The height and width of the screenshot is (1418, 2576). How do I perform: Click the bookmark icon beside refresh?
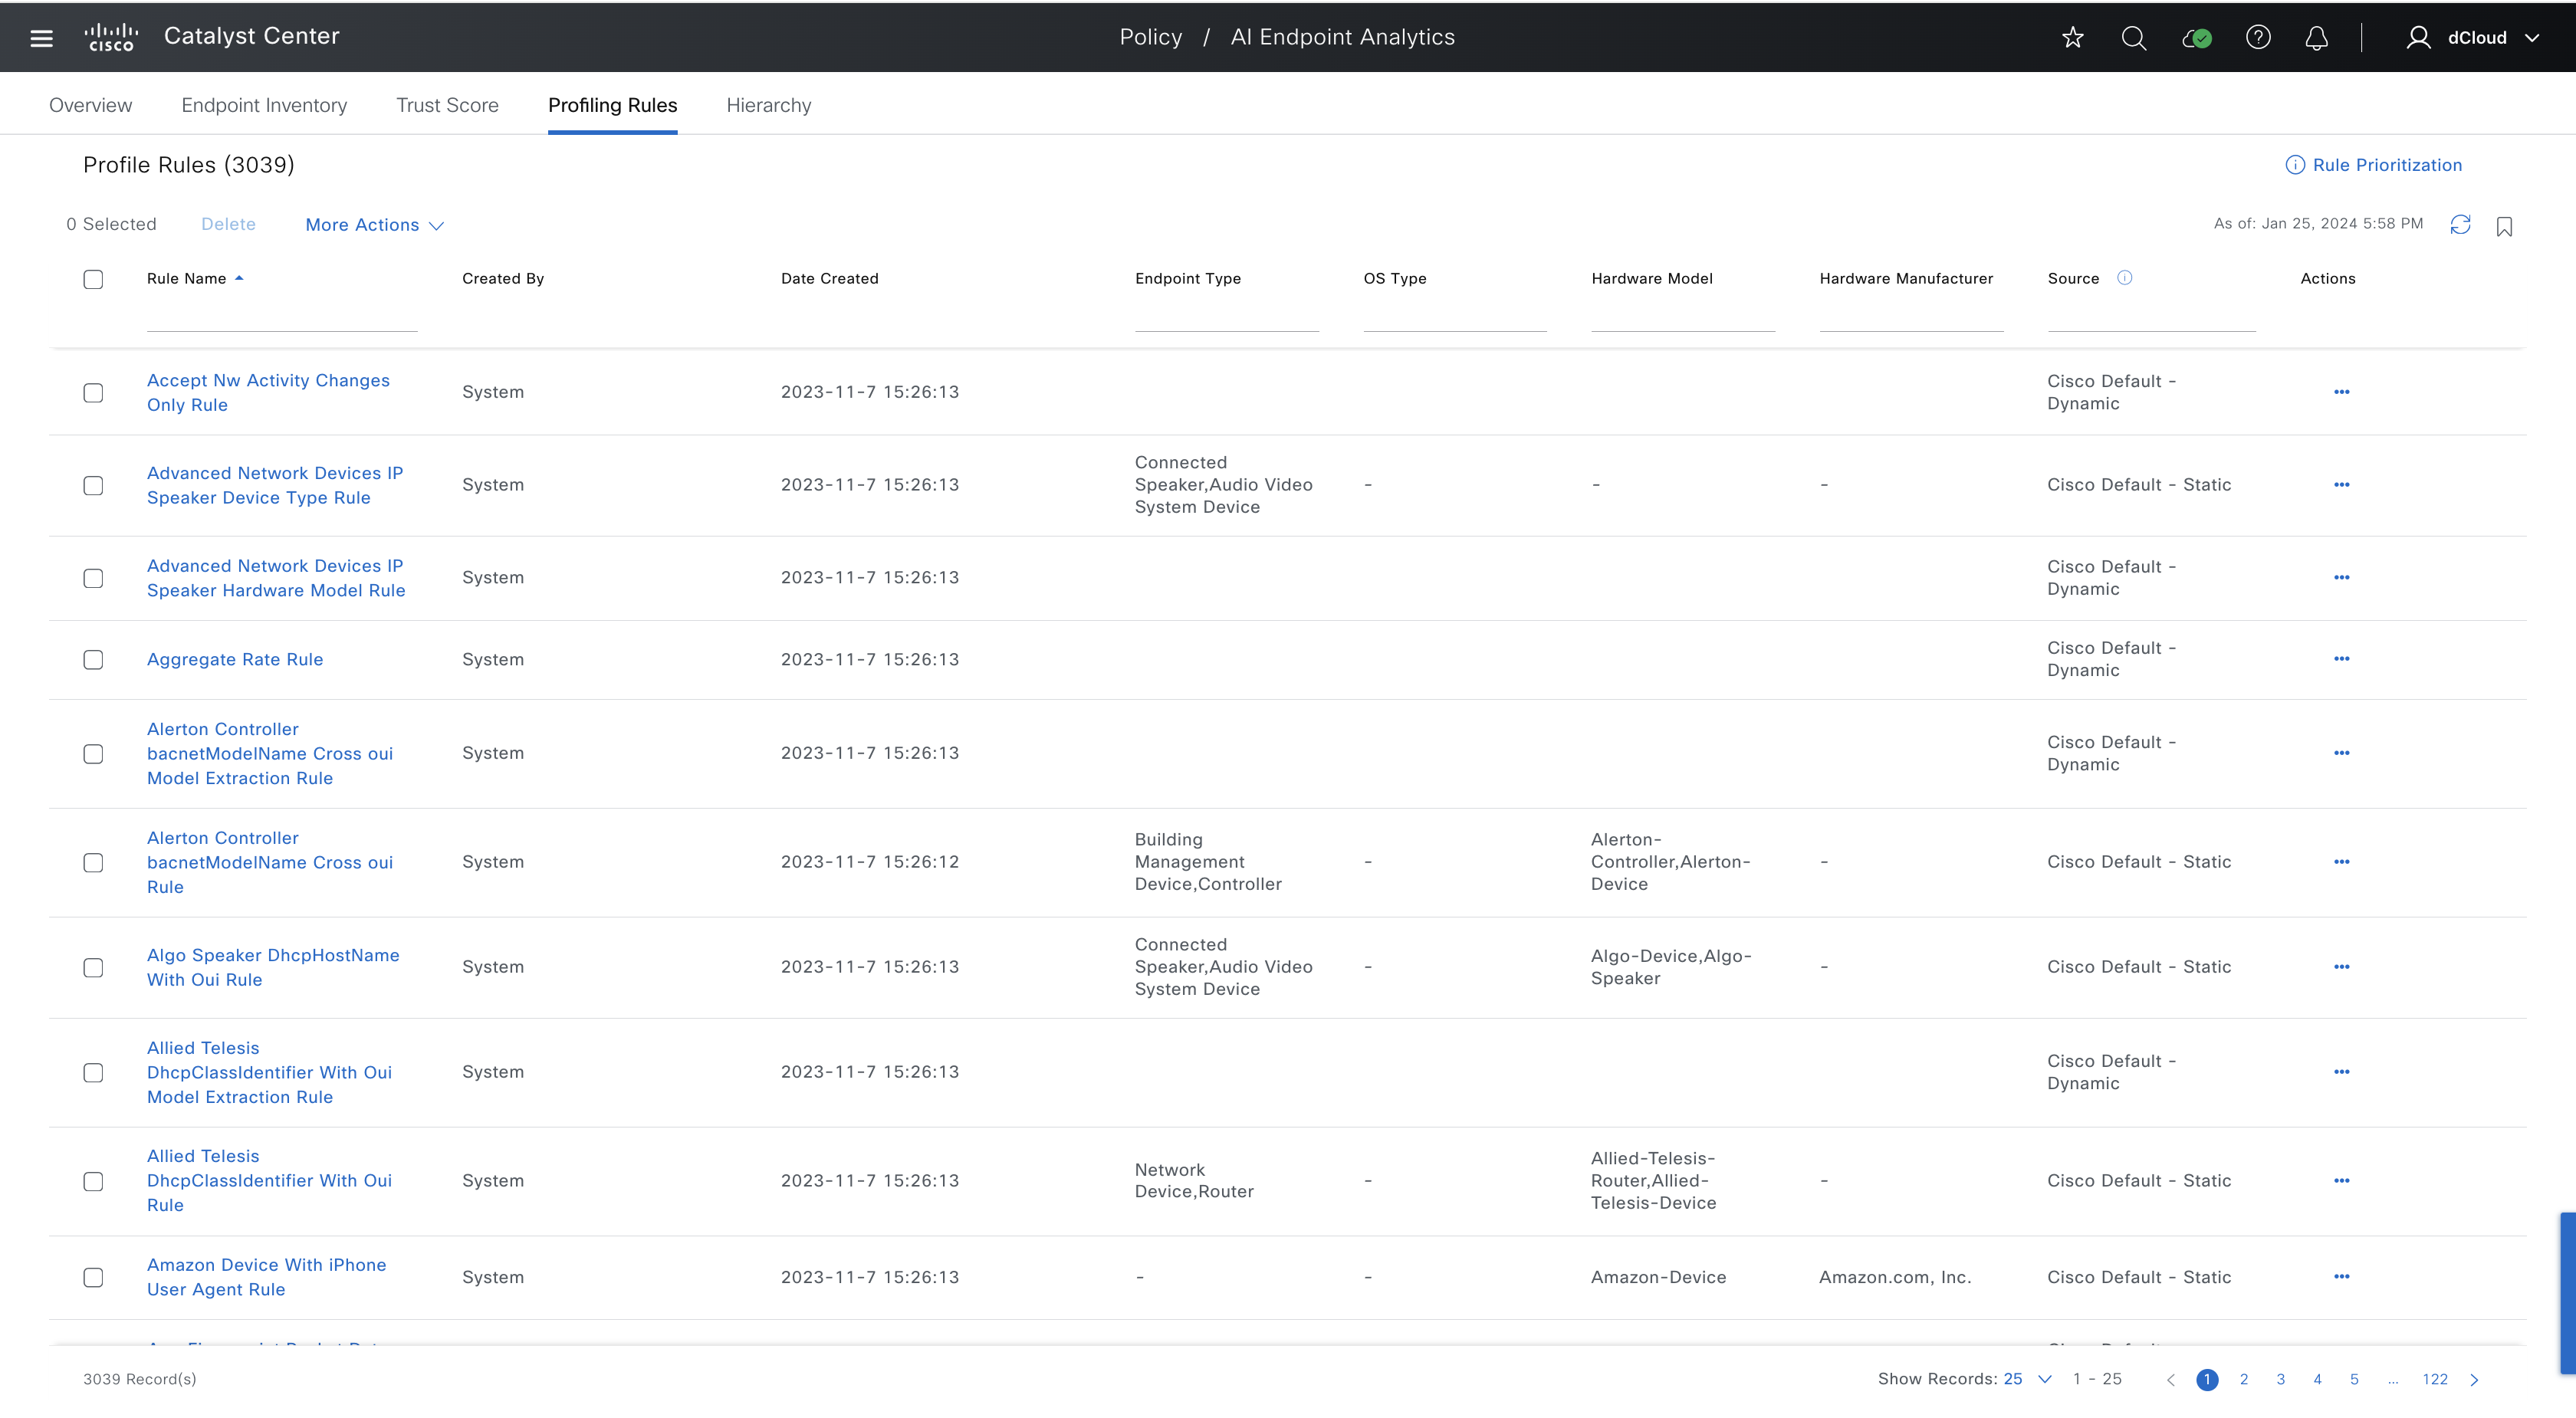point(2503,226)
